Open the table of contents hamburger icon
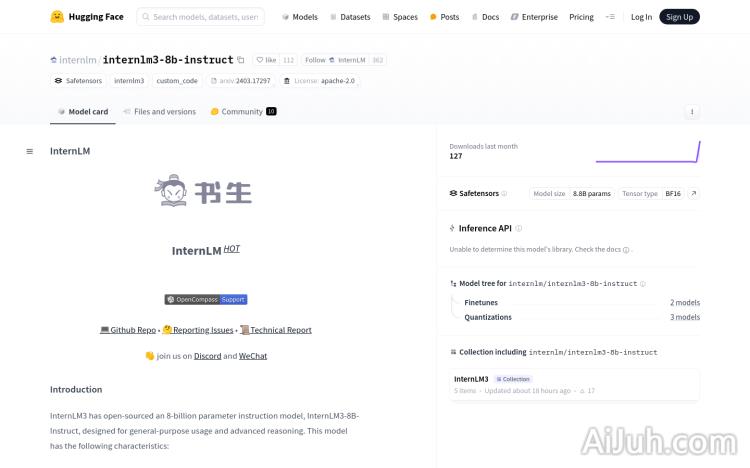The image size is (750, 468). pos(30,151)
